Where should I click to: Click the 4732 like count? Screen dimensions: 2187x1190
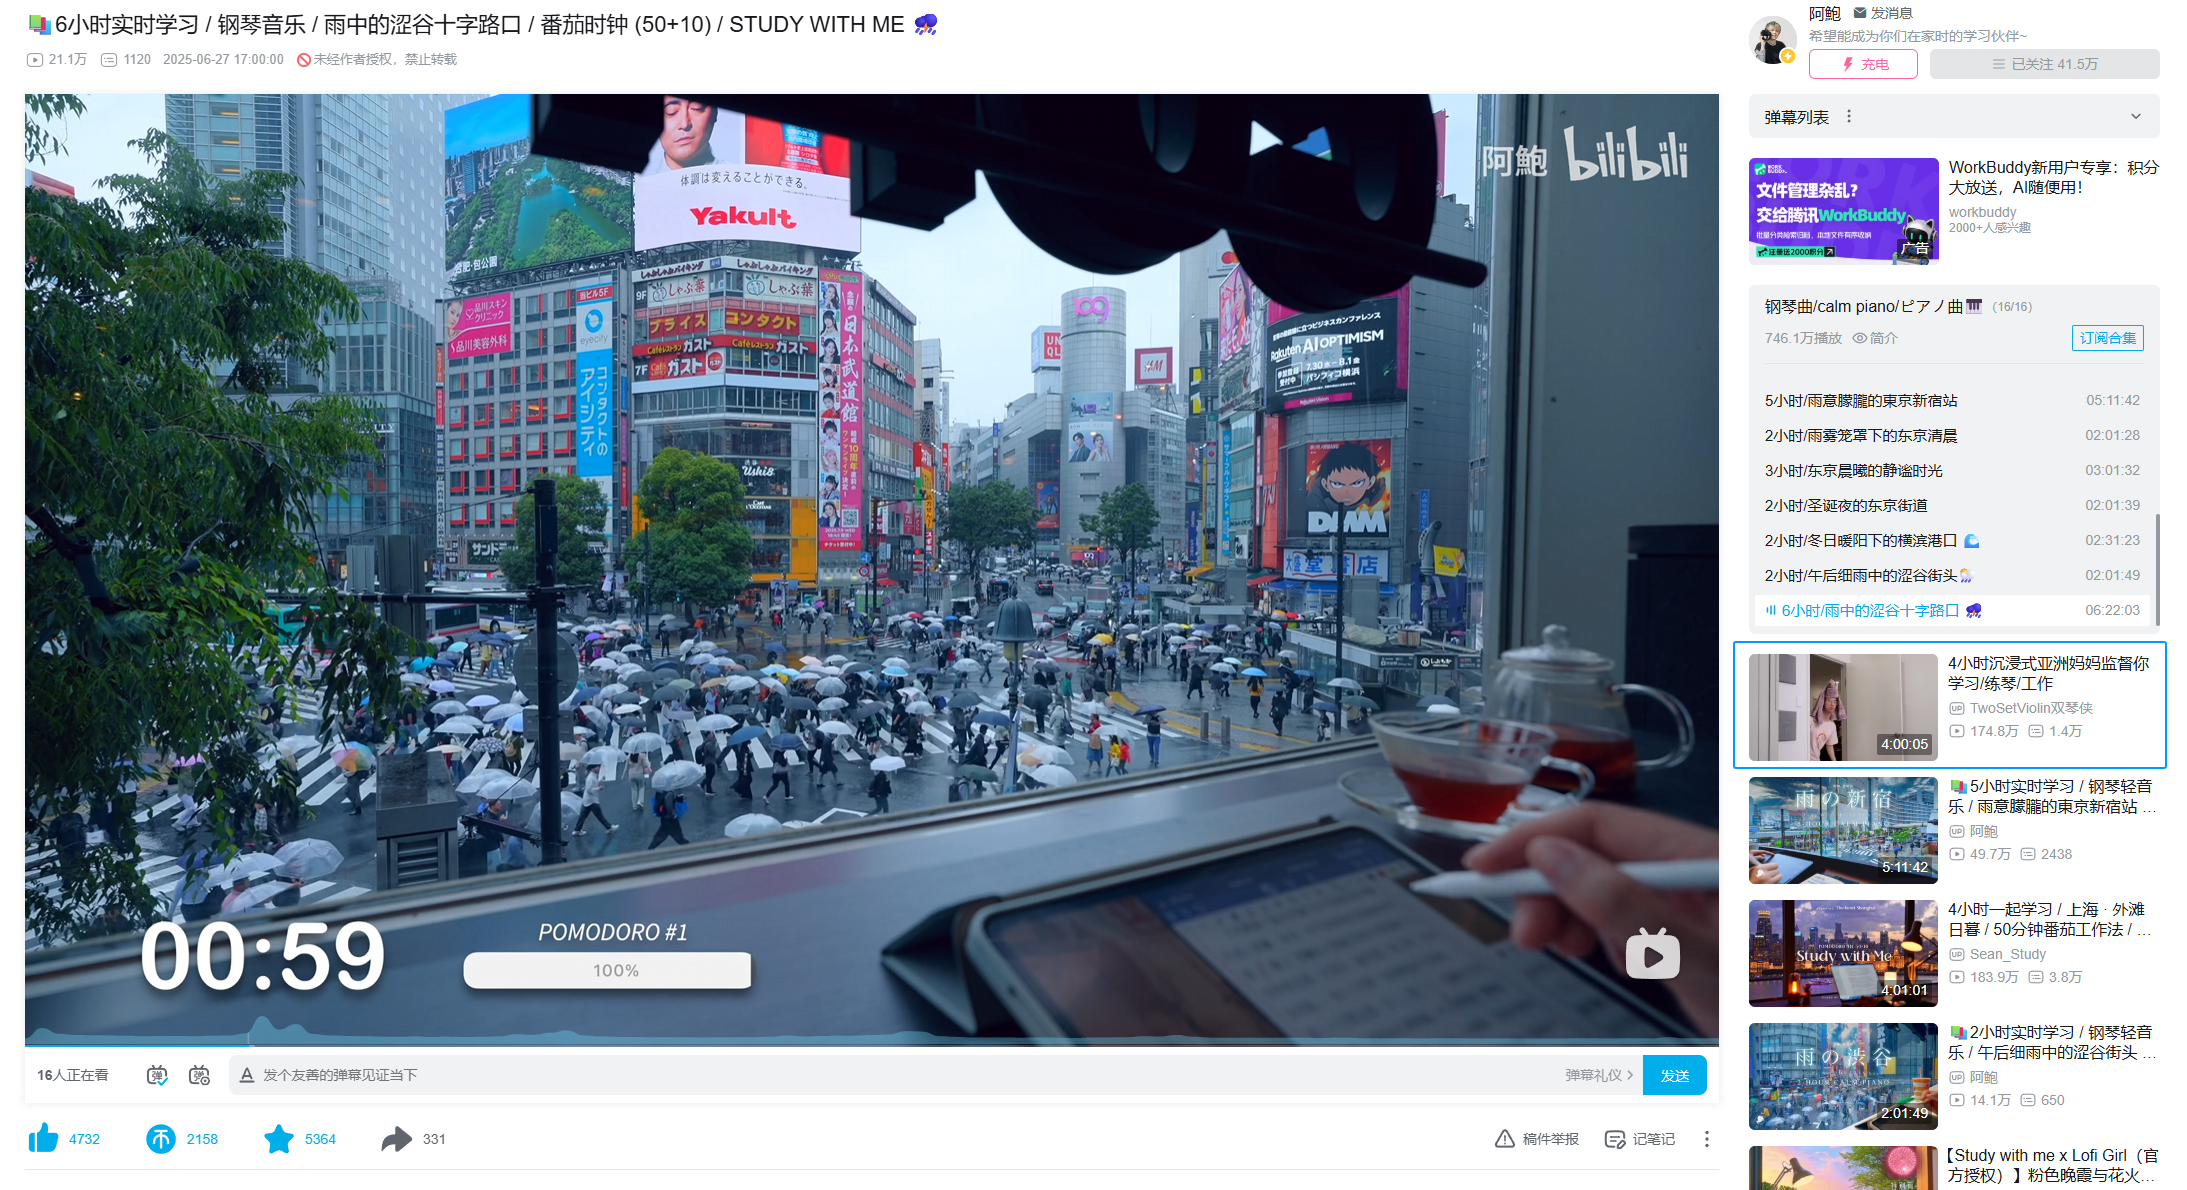pos(84,1139)
